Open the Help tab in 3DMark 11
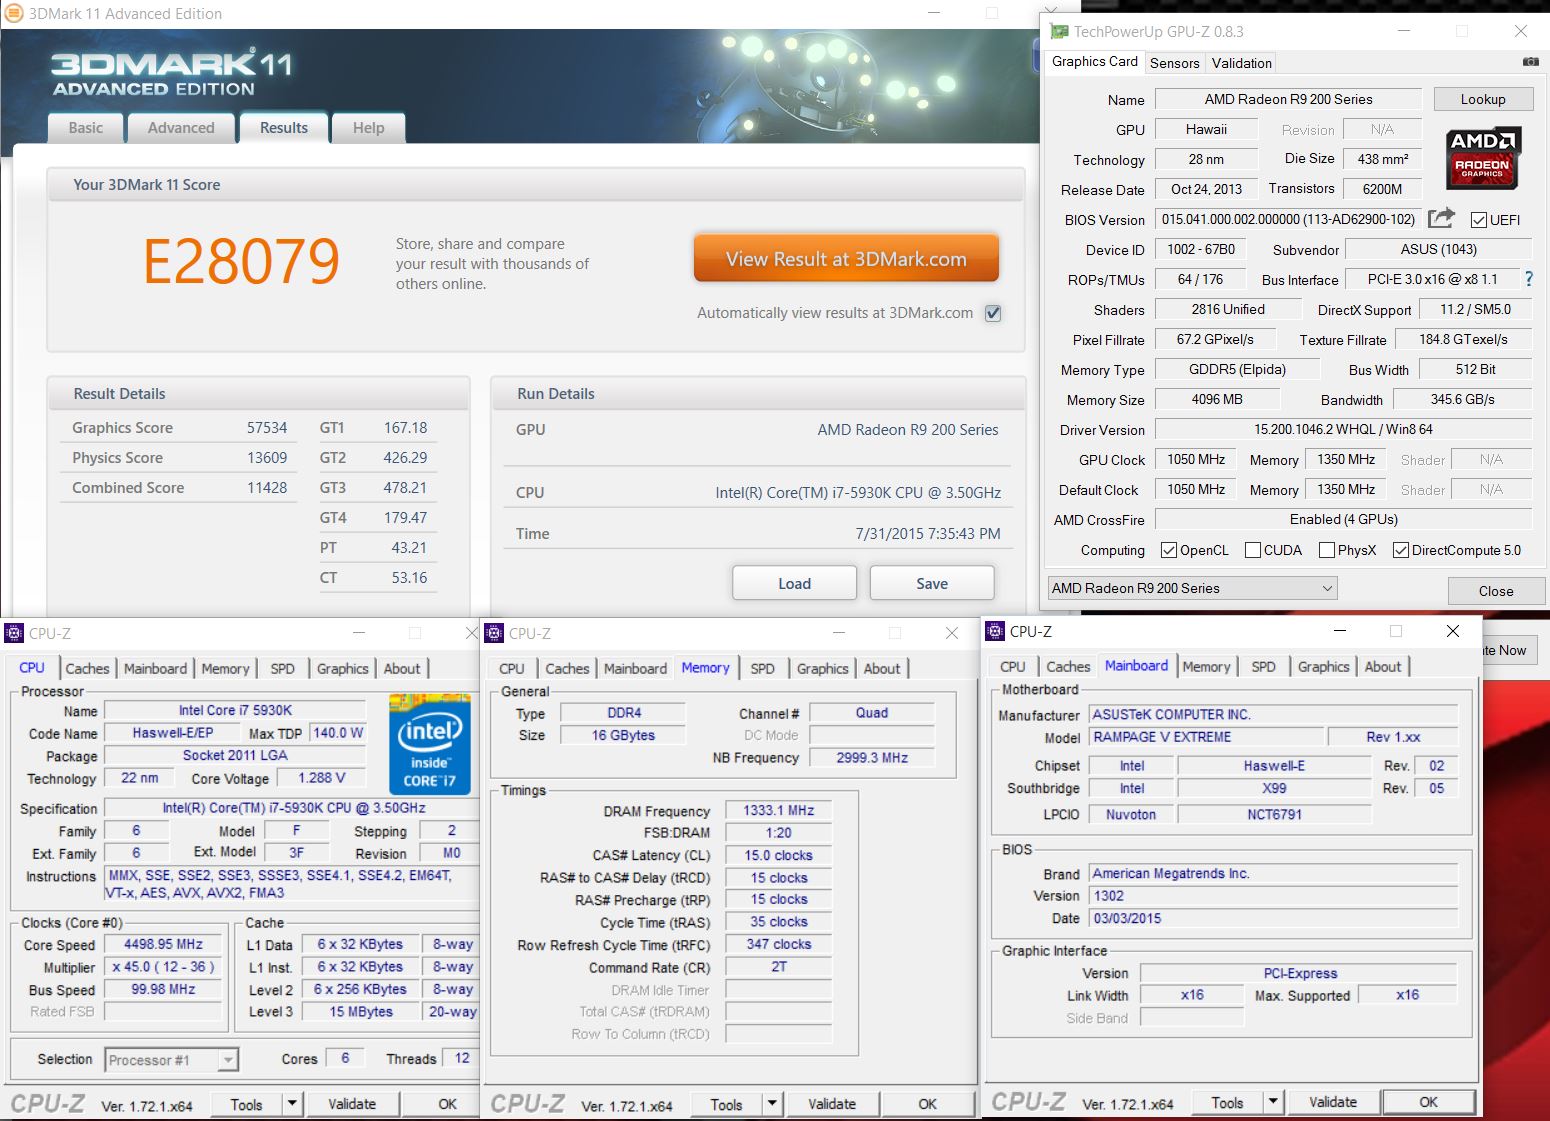Screen dimensions: 1550x1121 tap(369, 128)
